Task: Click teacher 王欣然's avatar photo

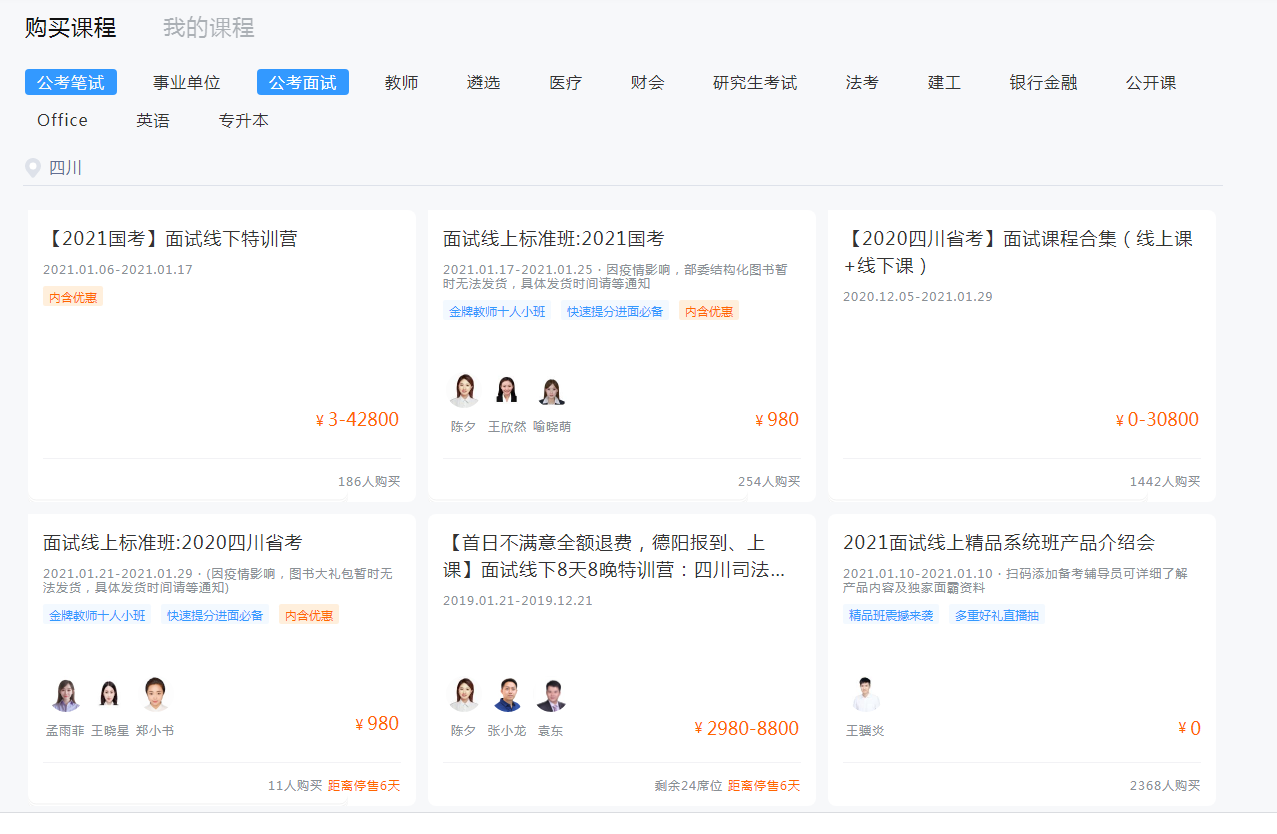Action: (x=506, y=390)
